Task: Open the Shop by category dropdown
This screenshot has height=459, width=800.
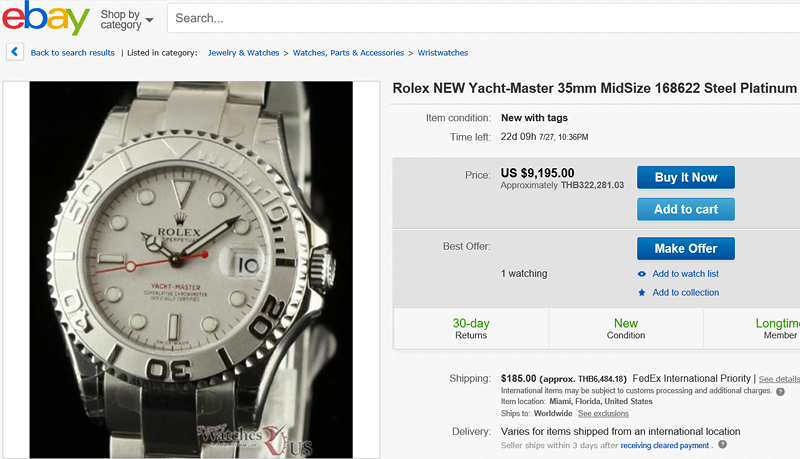Action: [127, 19]
